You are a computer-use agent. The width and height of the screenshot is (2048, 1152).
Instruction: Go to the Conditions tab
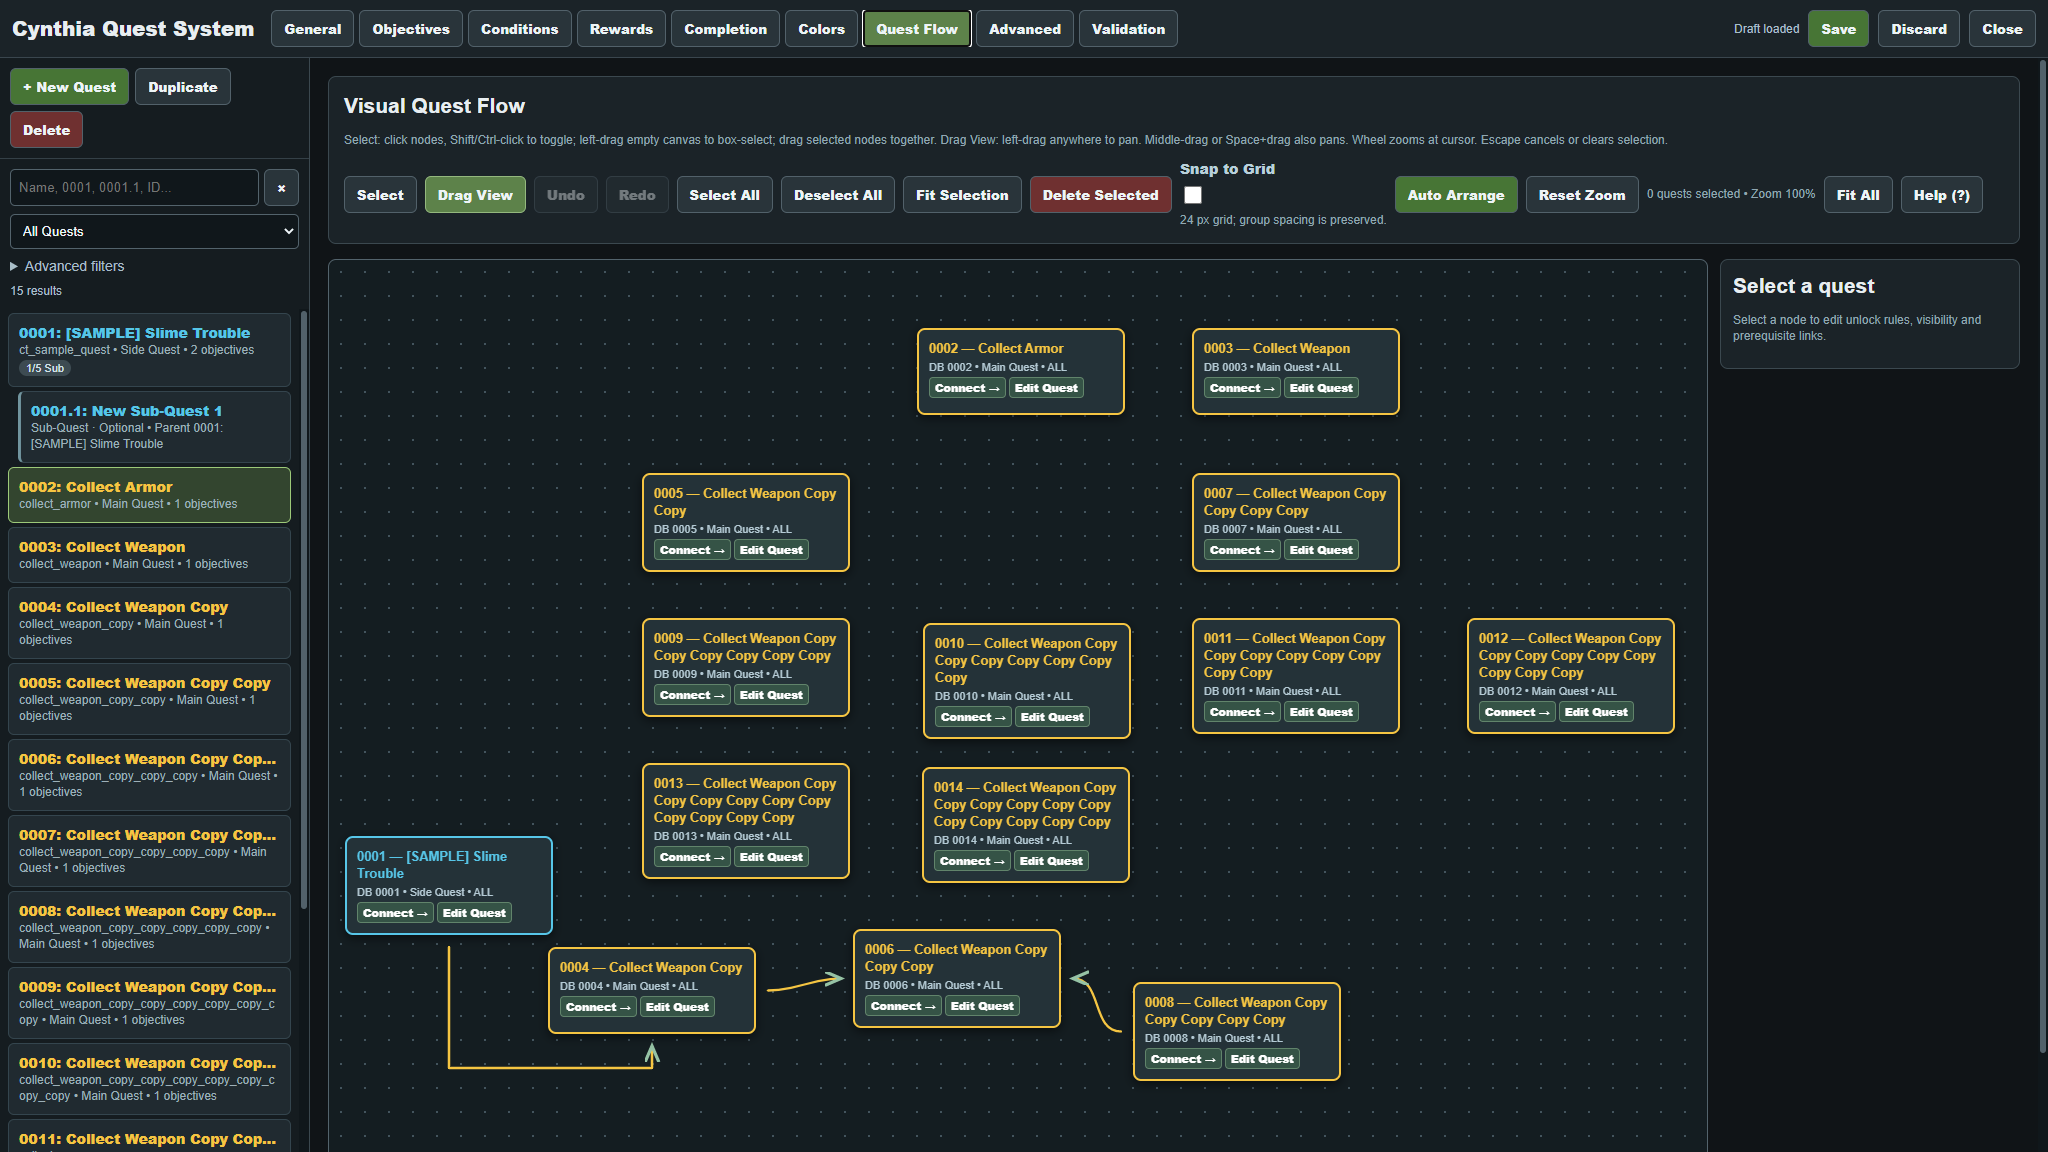click(519, 29)
